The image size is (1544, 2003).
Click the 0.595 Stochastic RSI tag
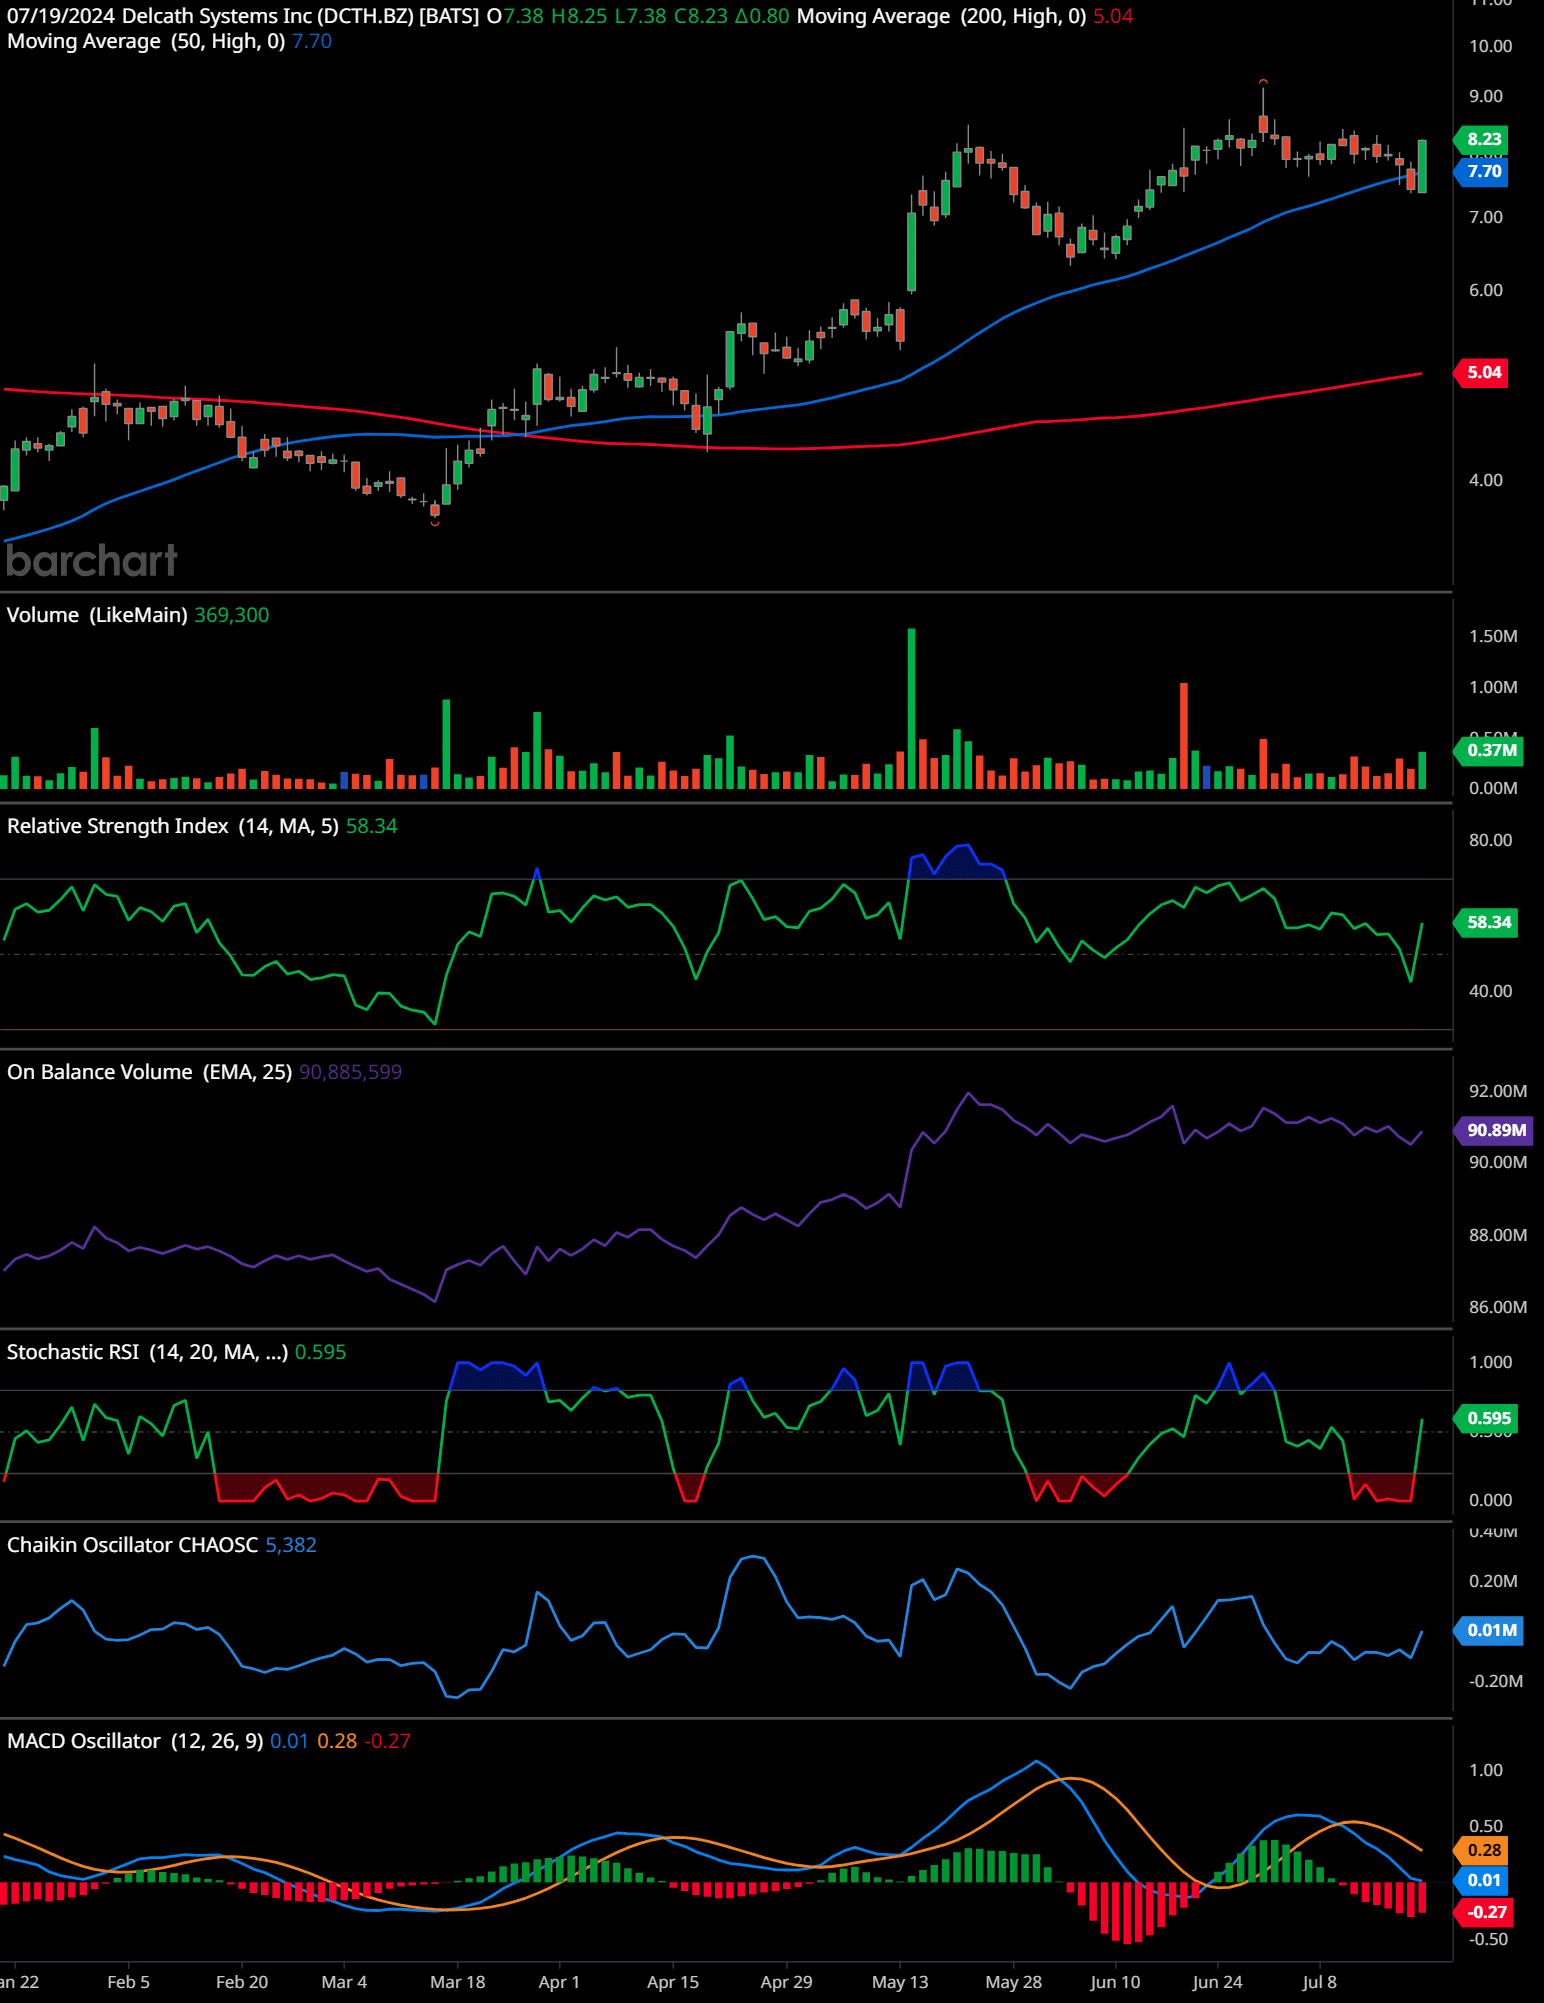[x=1488, y=1418]
